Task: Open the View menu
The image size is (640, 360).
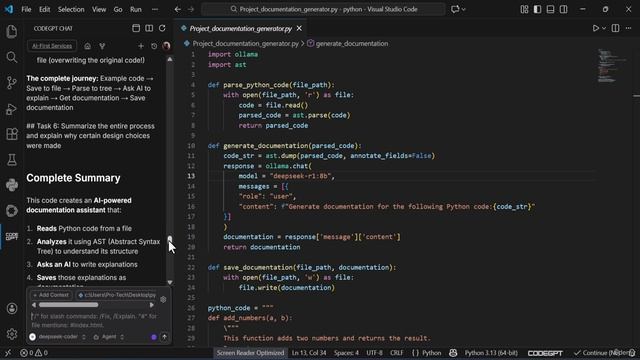Action: (x=99, y=9)
